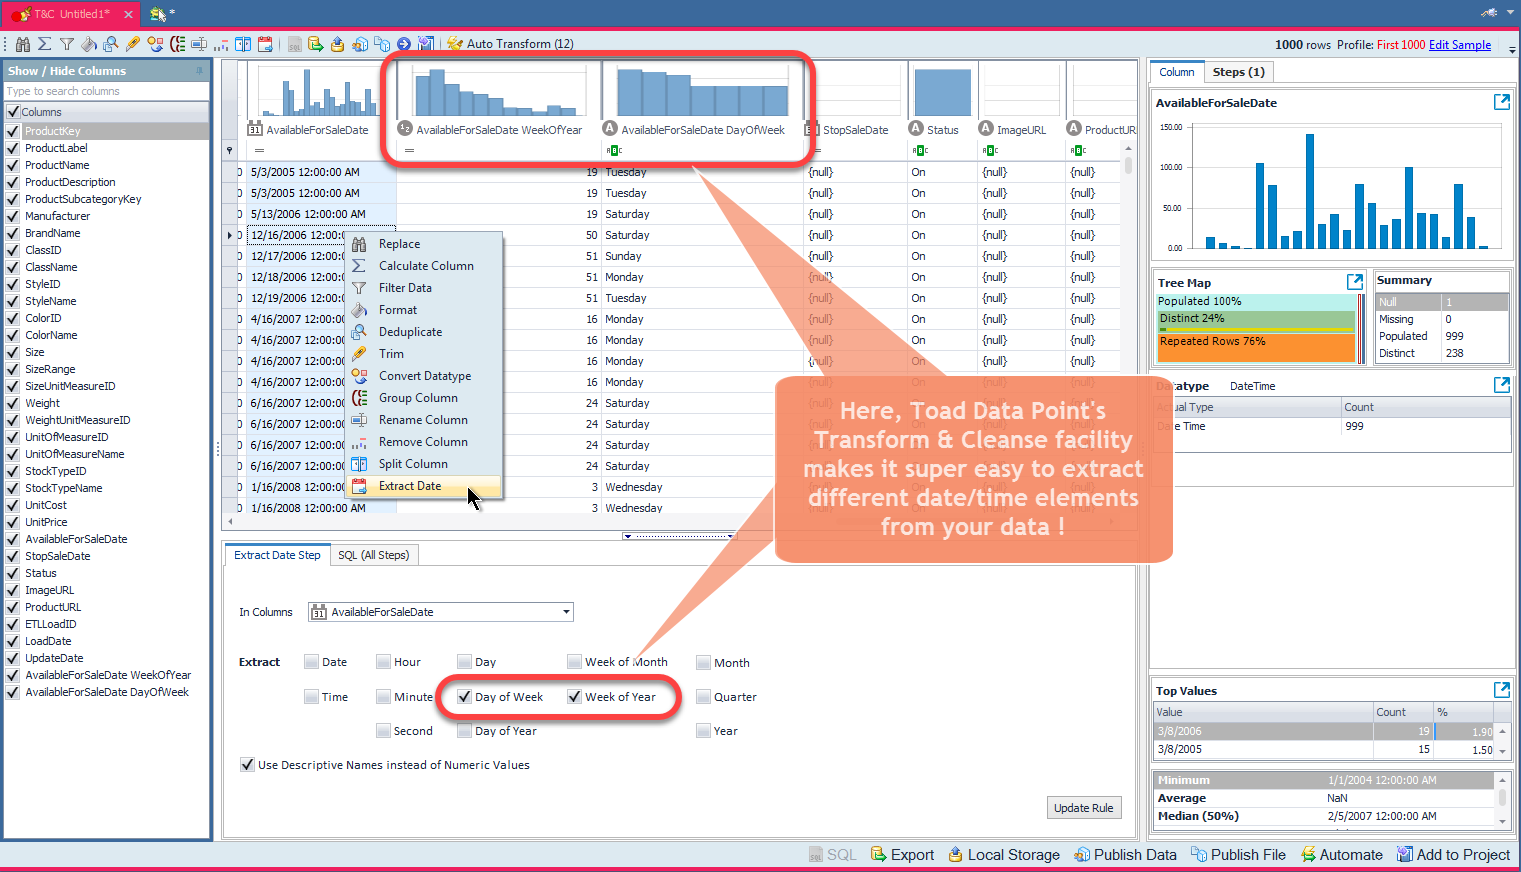This screenshot has height=872, width=1521.
Task: Click the Rename Column toolbar icon
Action: pyautogui.click(x=199, y=44)
